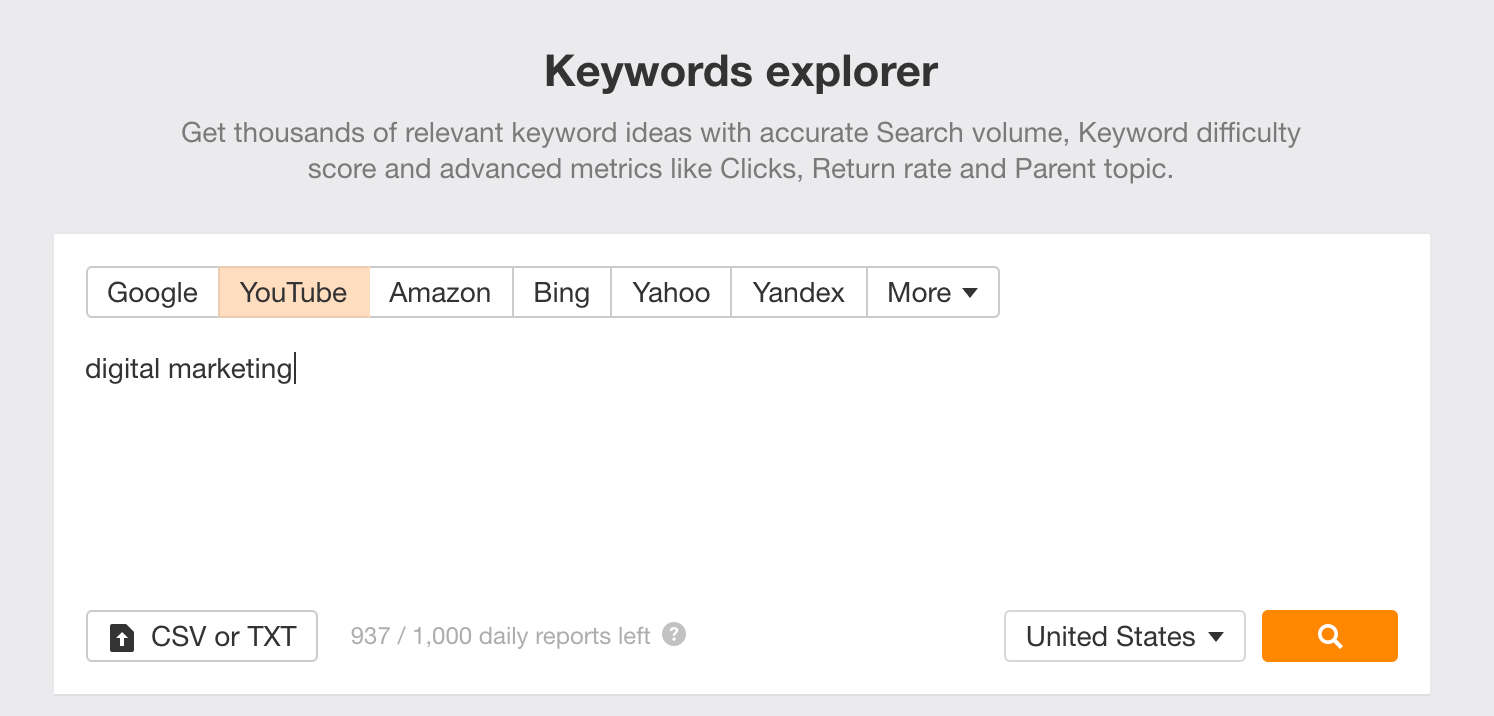Viewport: 1494px width, 716px height.
Task: Click the orange search magnifier button
Action: 1329,636
